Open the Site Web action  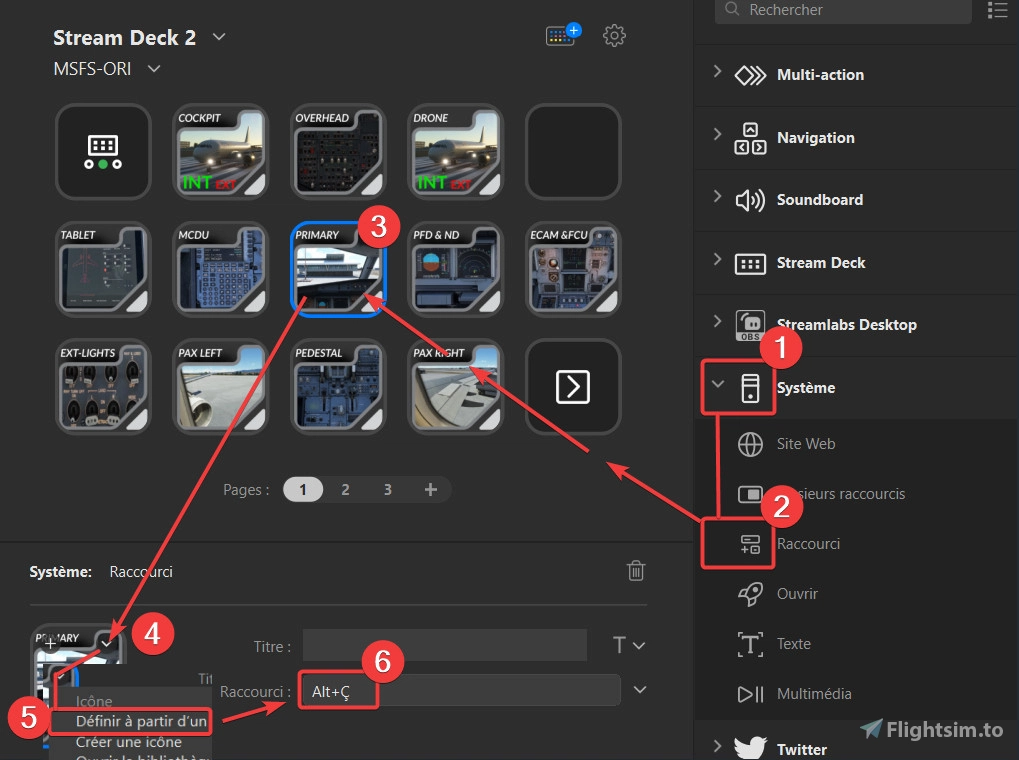806,444
